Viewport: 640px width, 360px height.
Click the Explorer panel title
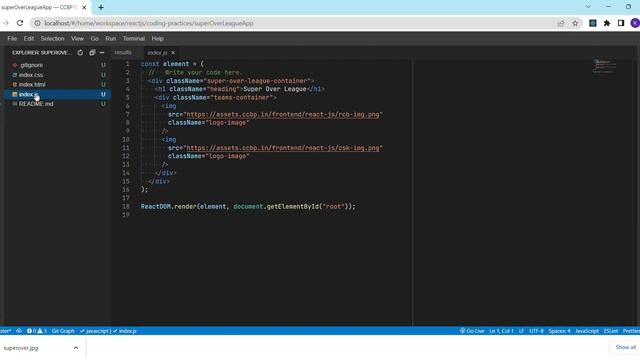(42, 53)
